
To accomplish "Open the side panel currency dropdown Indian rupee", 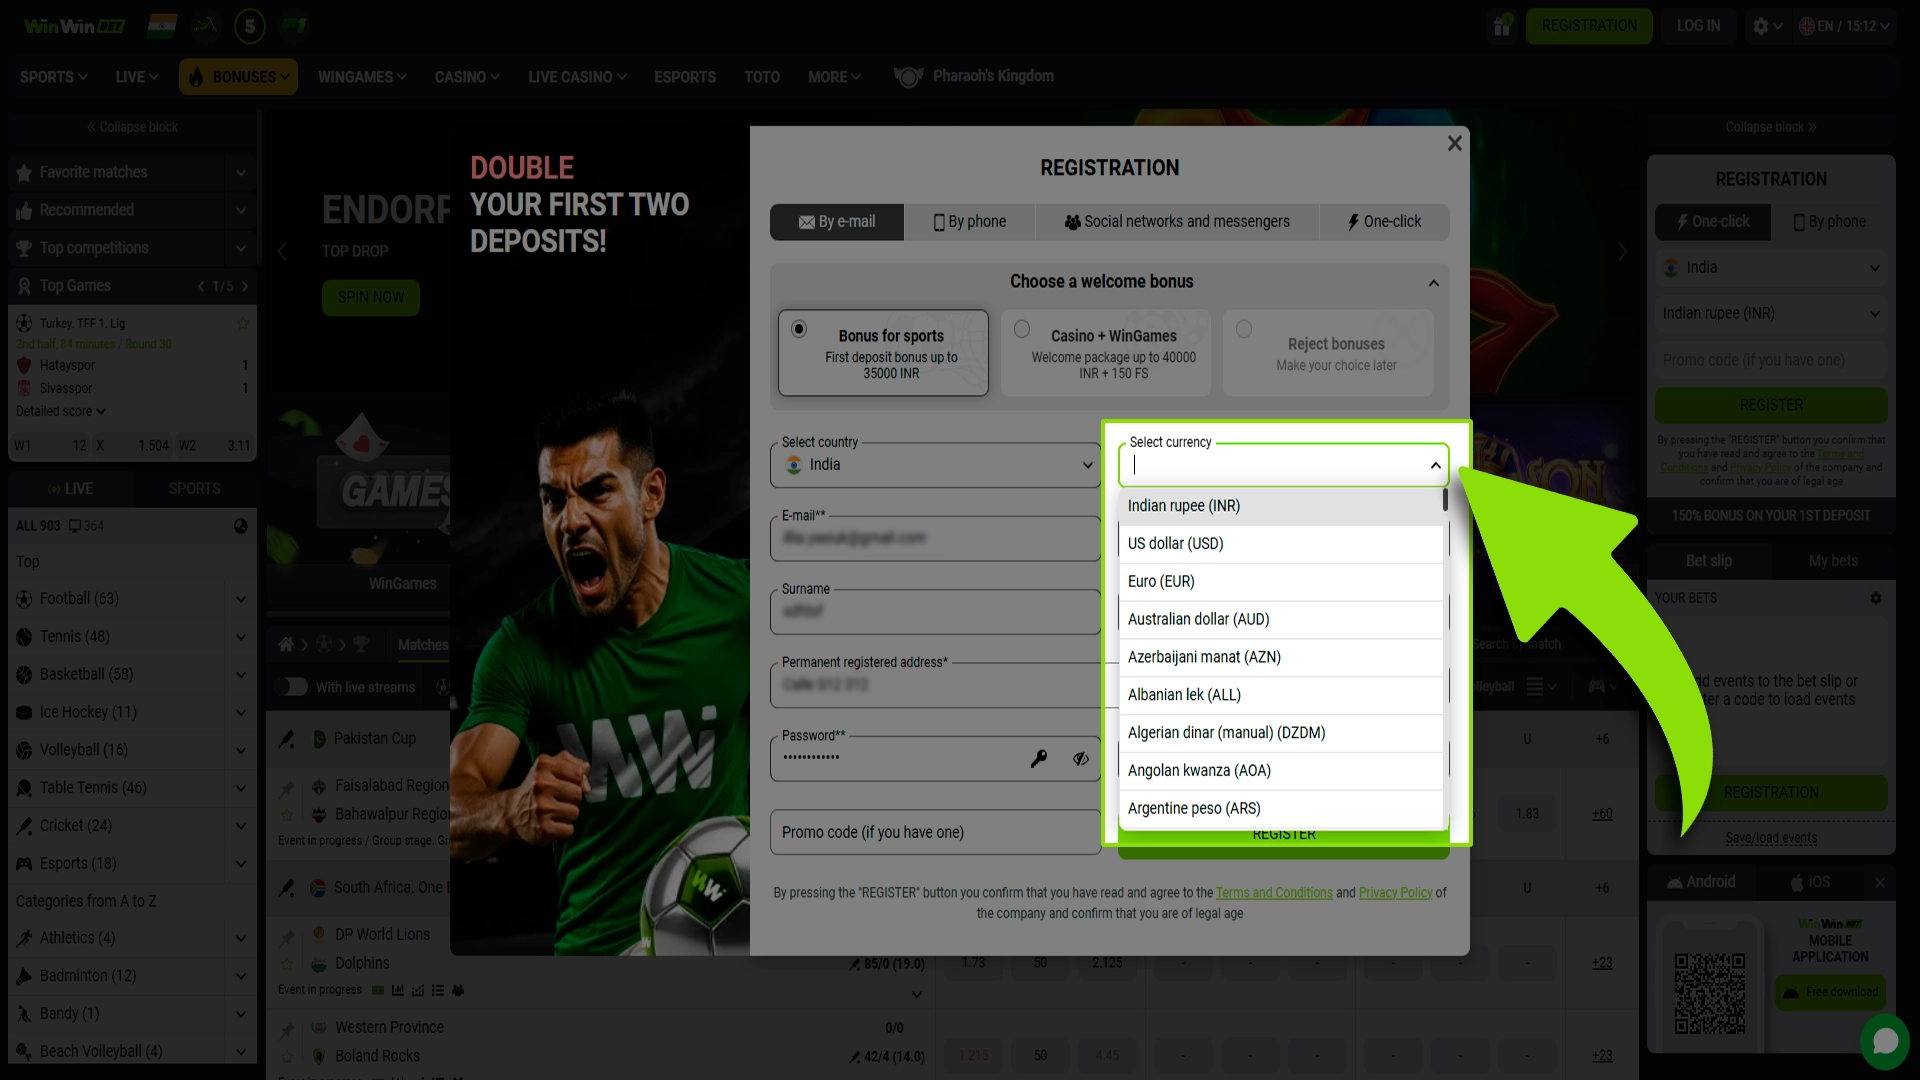I will tap(1771, 314).
